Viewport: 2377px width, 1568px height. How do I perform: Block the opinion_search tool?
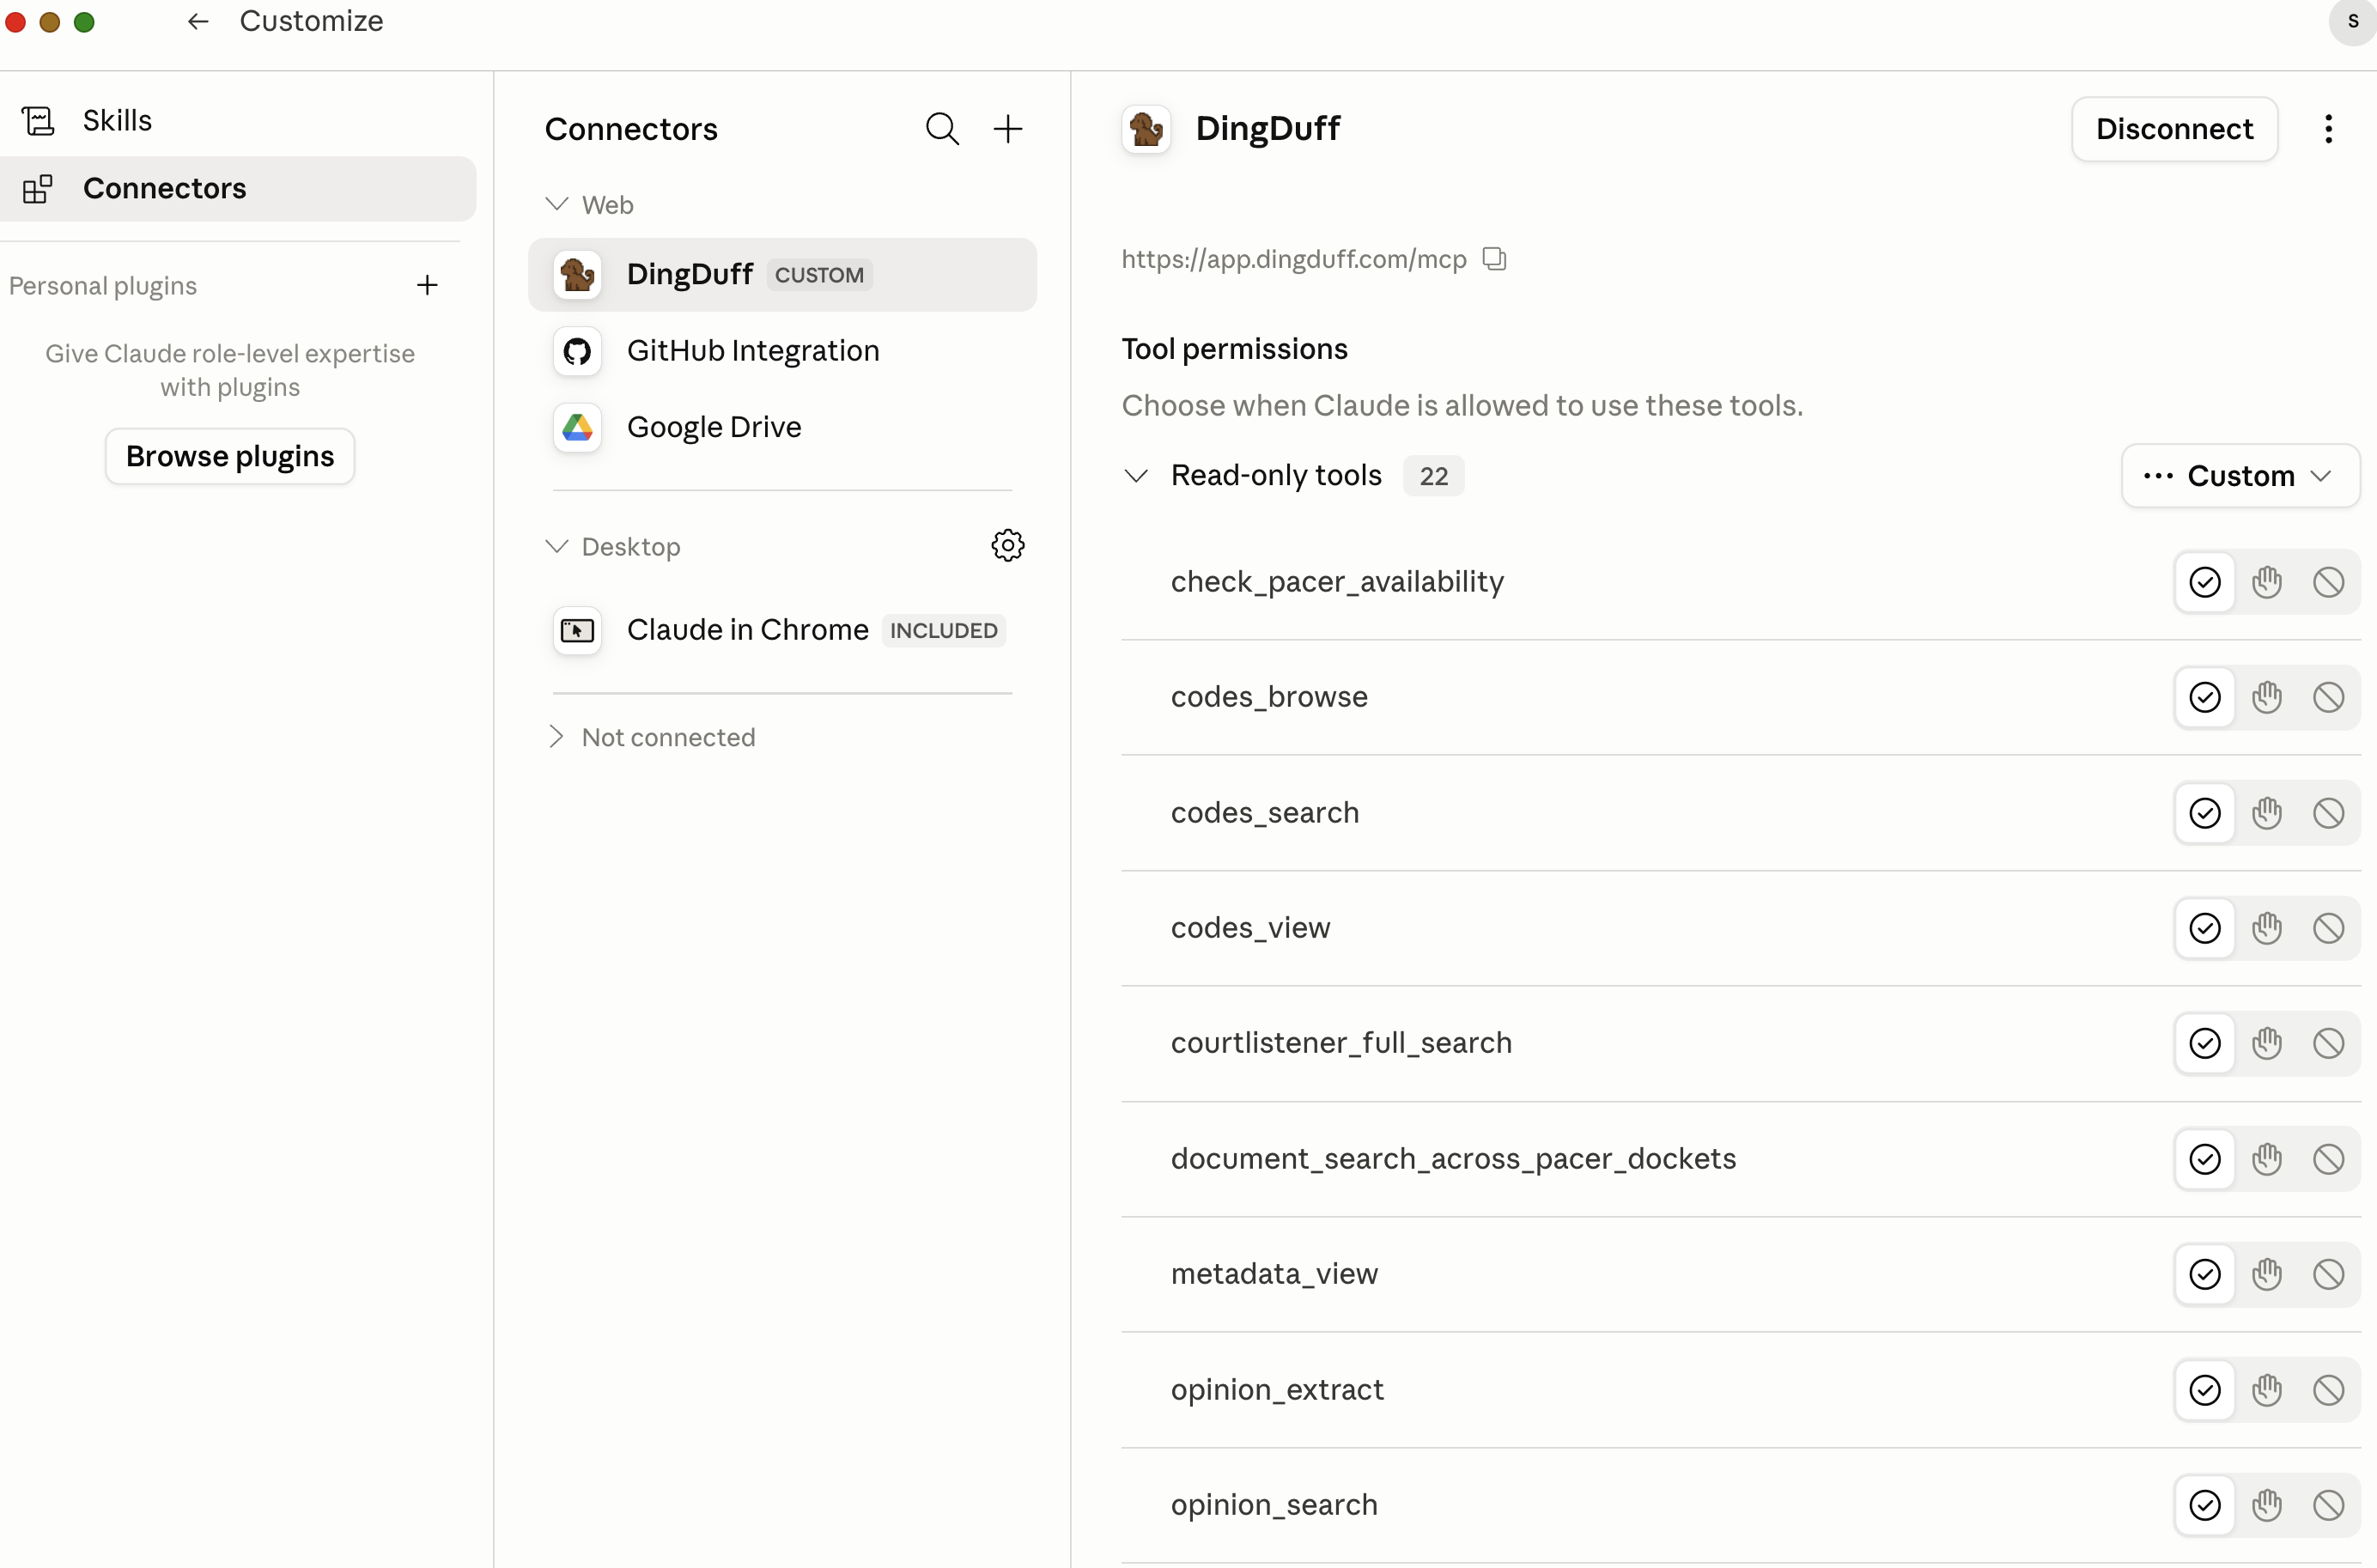tap(2329, 1506)
